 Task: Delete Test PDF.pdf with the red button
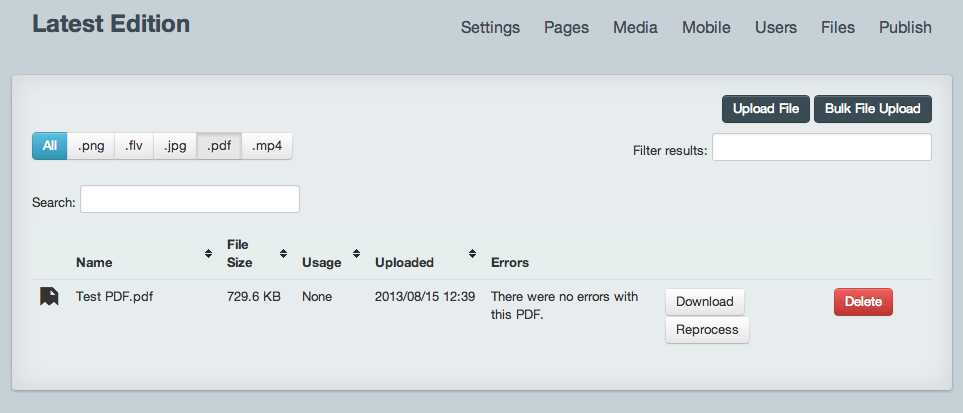[x=863, y=302]
